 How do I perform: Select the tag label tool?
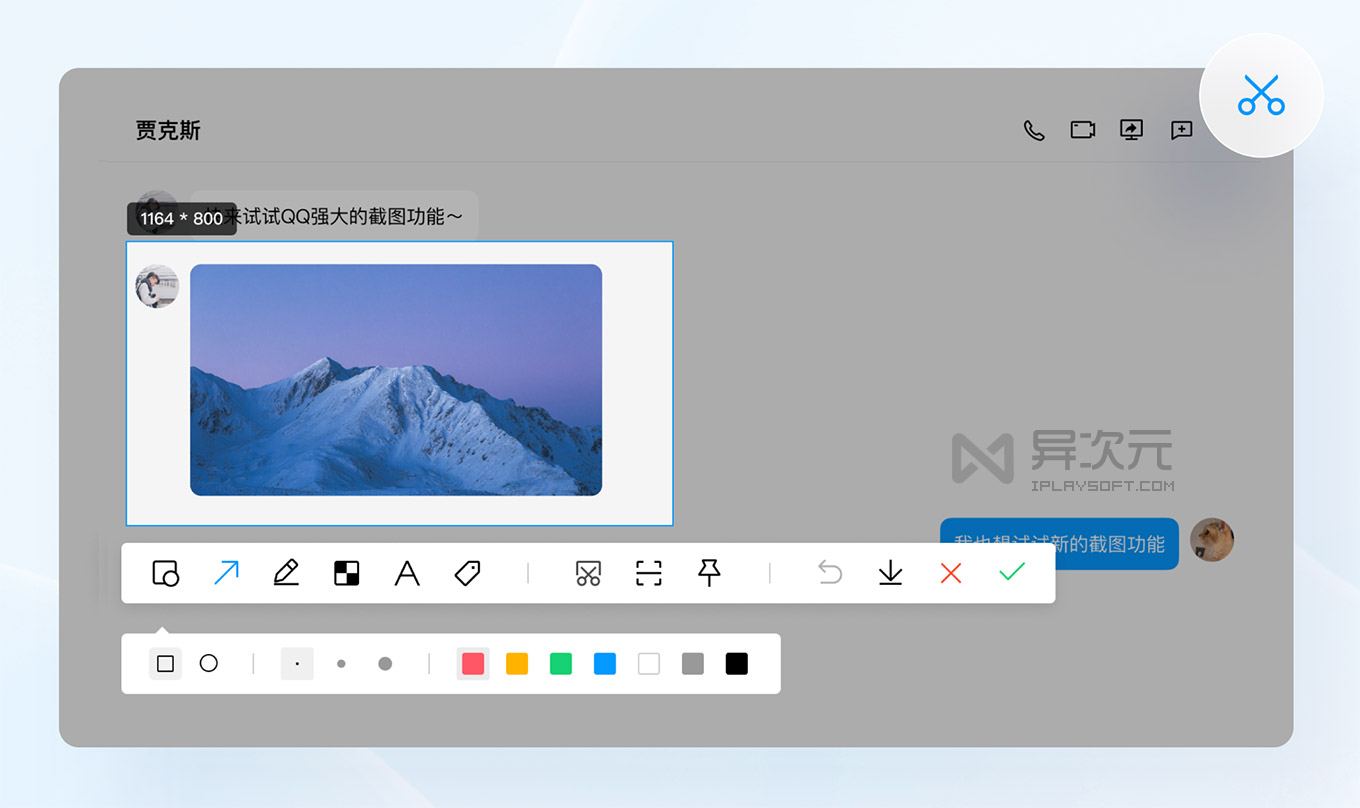[467, 573]
